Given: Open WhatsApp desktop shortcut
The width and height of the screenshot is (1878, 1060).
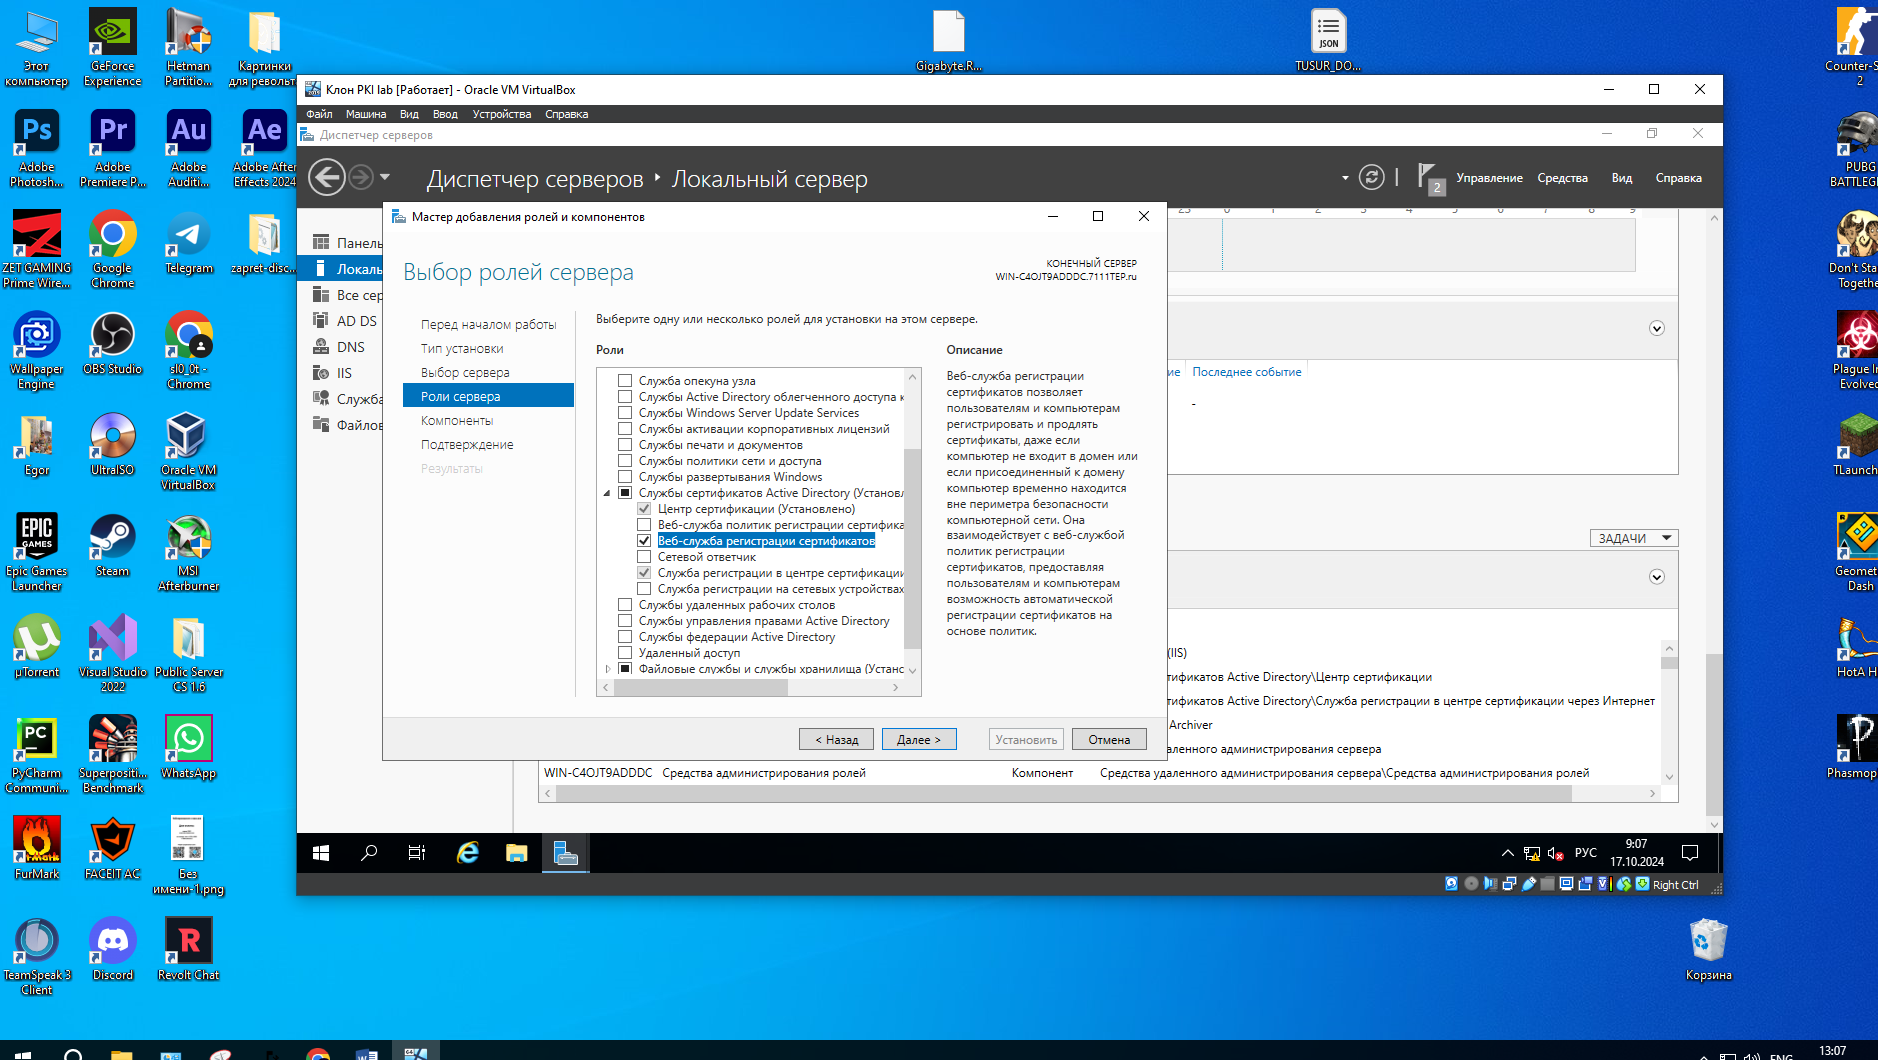Looking at the screenshot, I should (188, 747).
